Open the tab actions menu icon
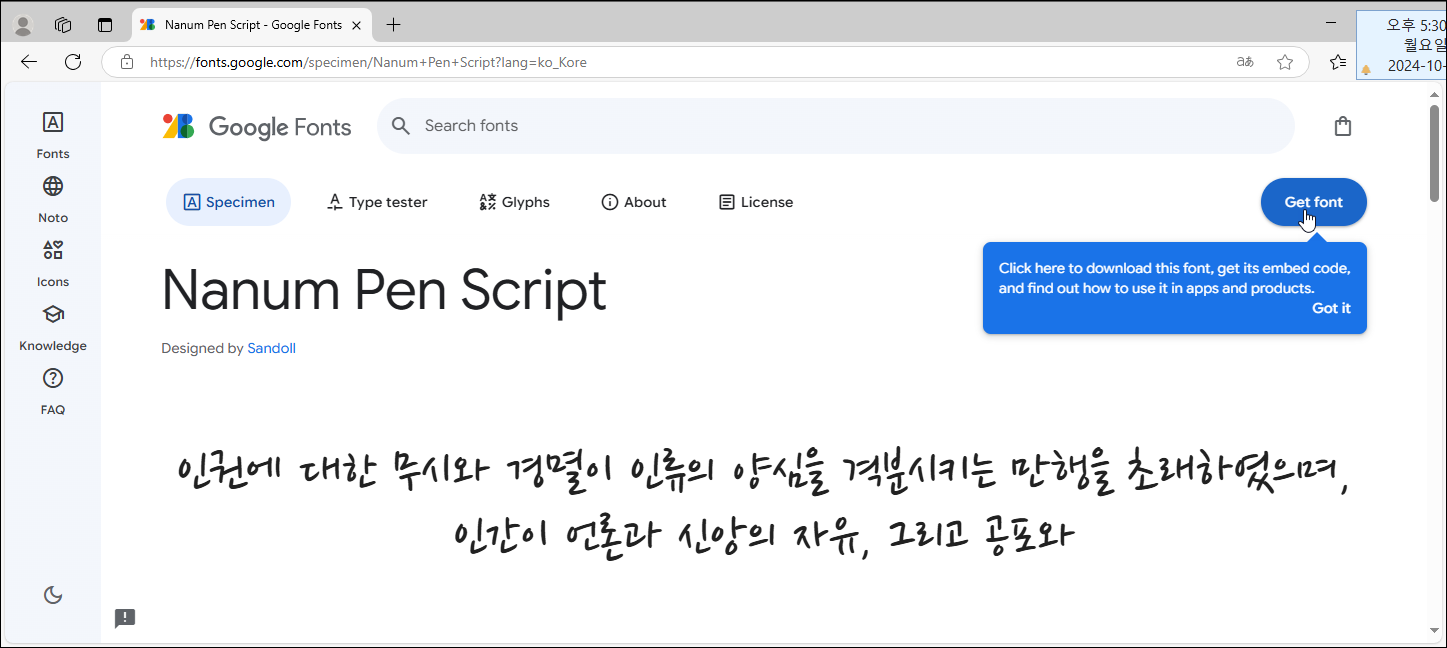Image resolution: width=1447 pixels, height=648 pixels. 105,25
